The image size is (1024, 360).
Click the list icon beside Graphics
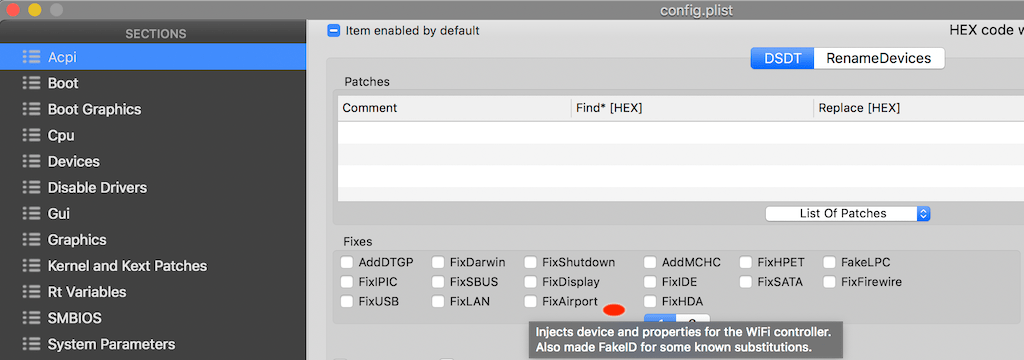[31, 240]
